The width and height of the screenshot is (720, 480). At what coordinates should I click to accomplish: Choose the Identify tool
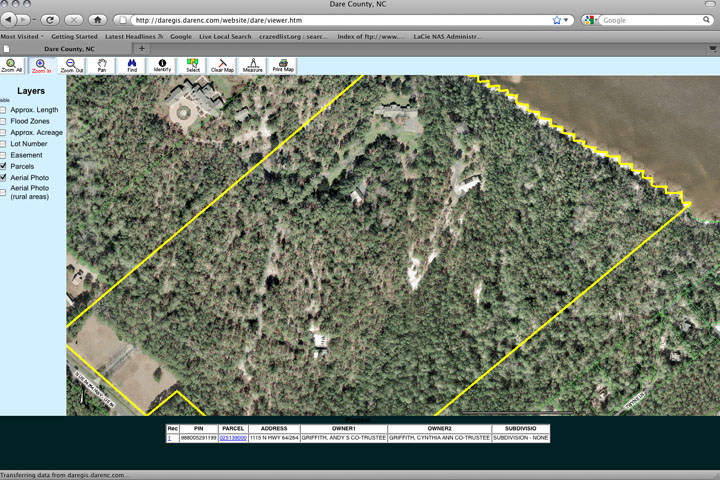[x=162, y=66]
